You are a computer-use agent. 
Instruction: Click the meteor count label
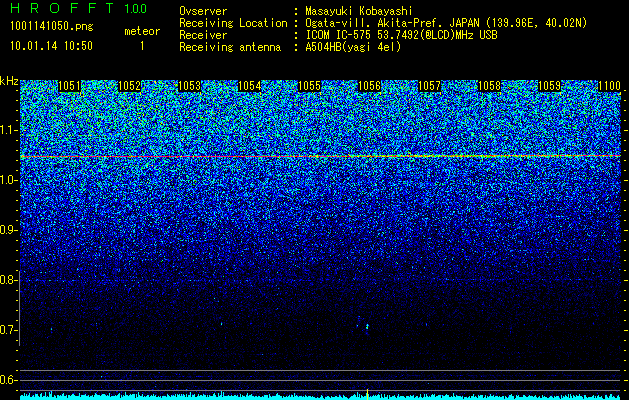point(142,31)
